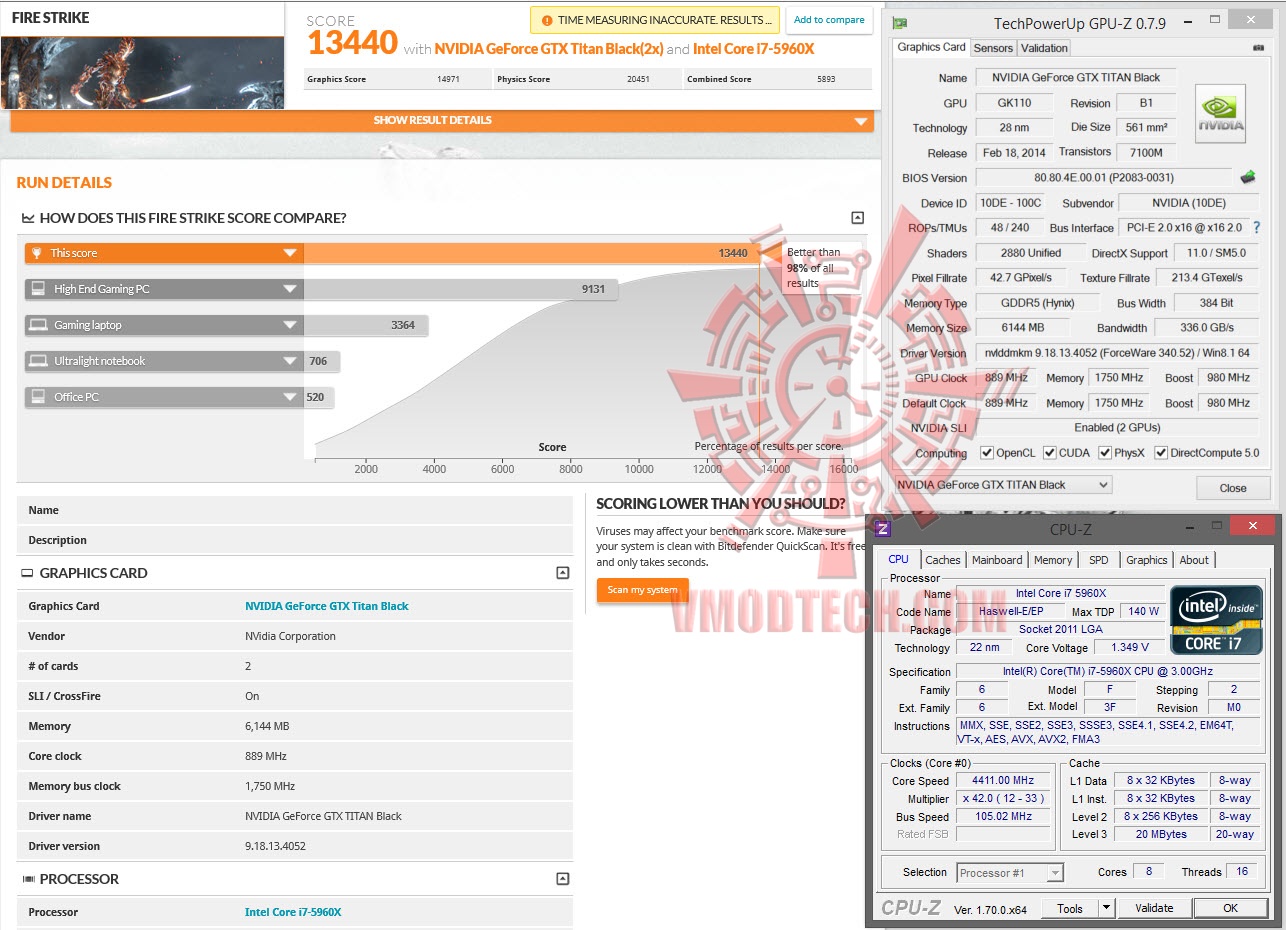
Task: Switch to the Validation tab in GPU-Z
Action: (x=1044, y=48)
